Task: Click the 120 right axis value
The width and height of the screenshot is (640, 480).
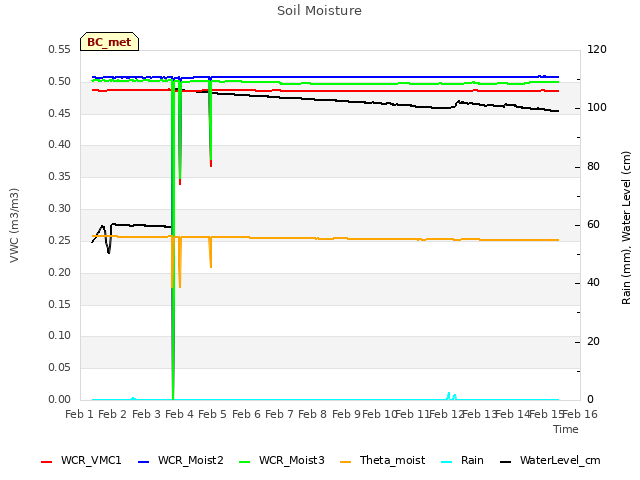Action: point(597,49)
